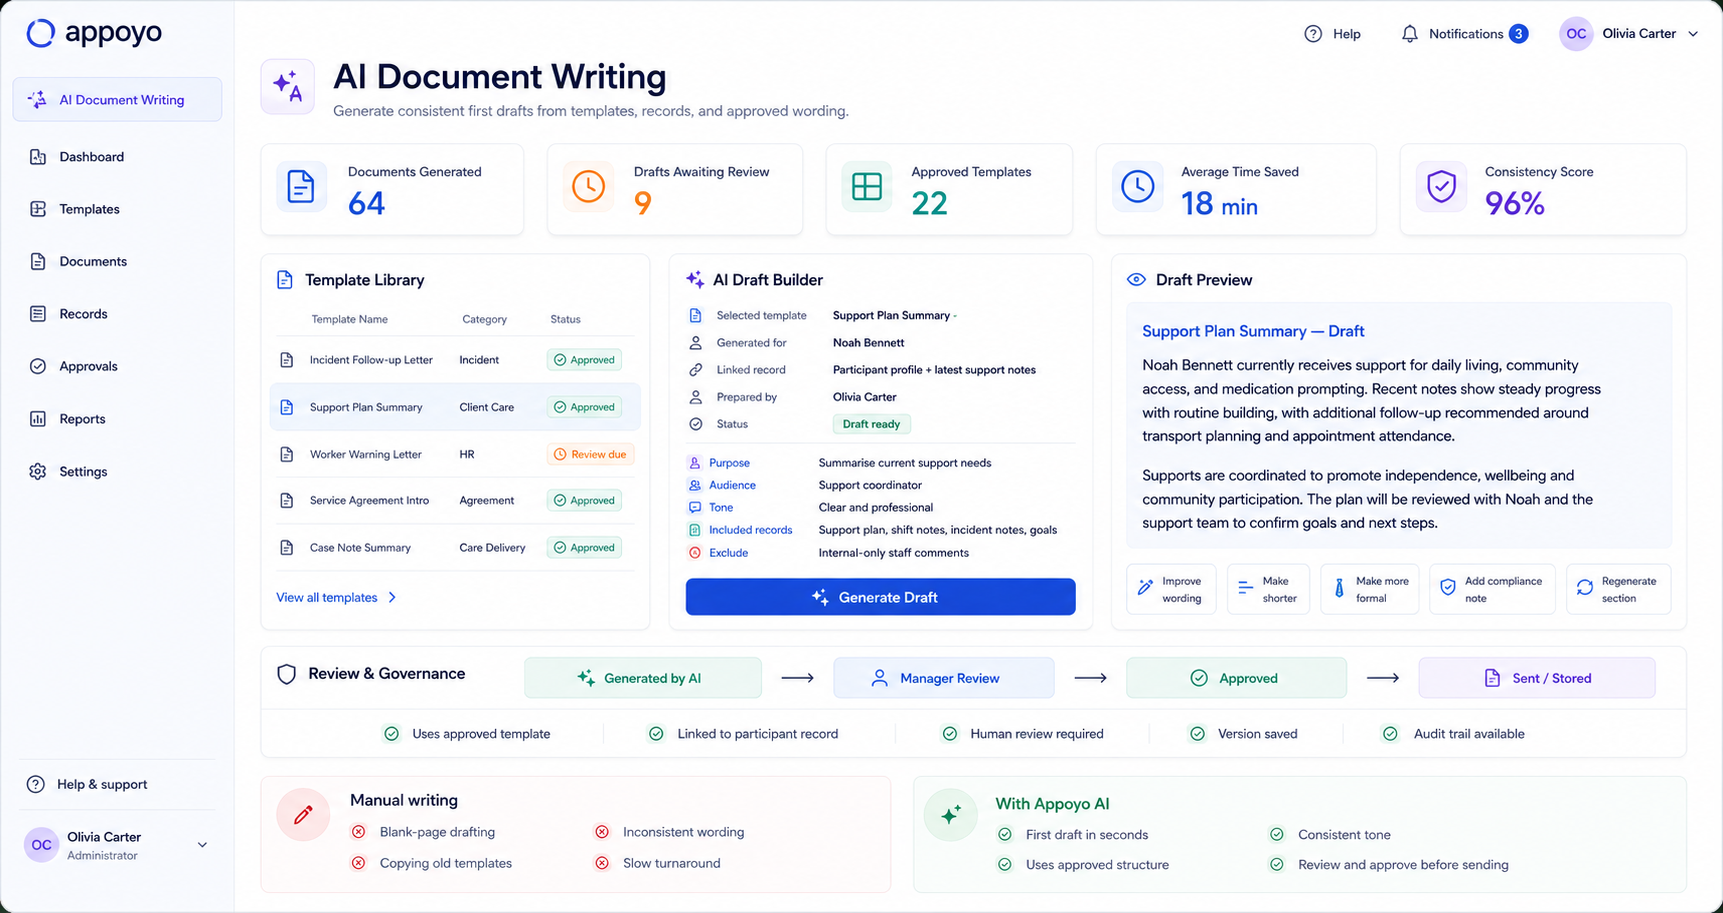The height and width of the screenshot is (913, 1723).
Task: Click the Consistency Score shield icon
Action: pos(1441,187)
